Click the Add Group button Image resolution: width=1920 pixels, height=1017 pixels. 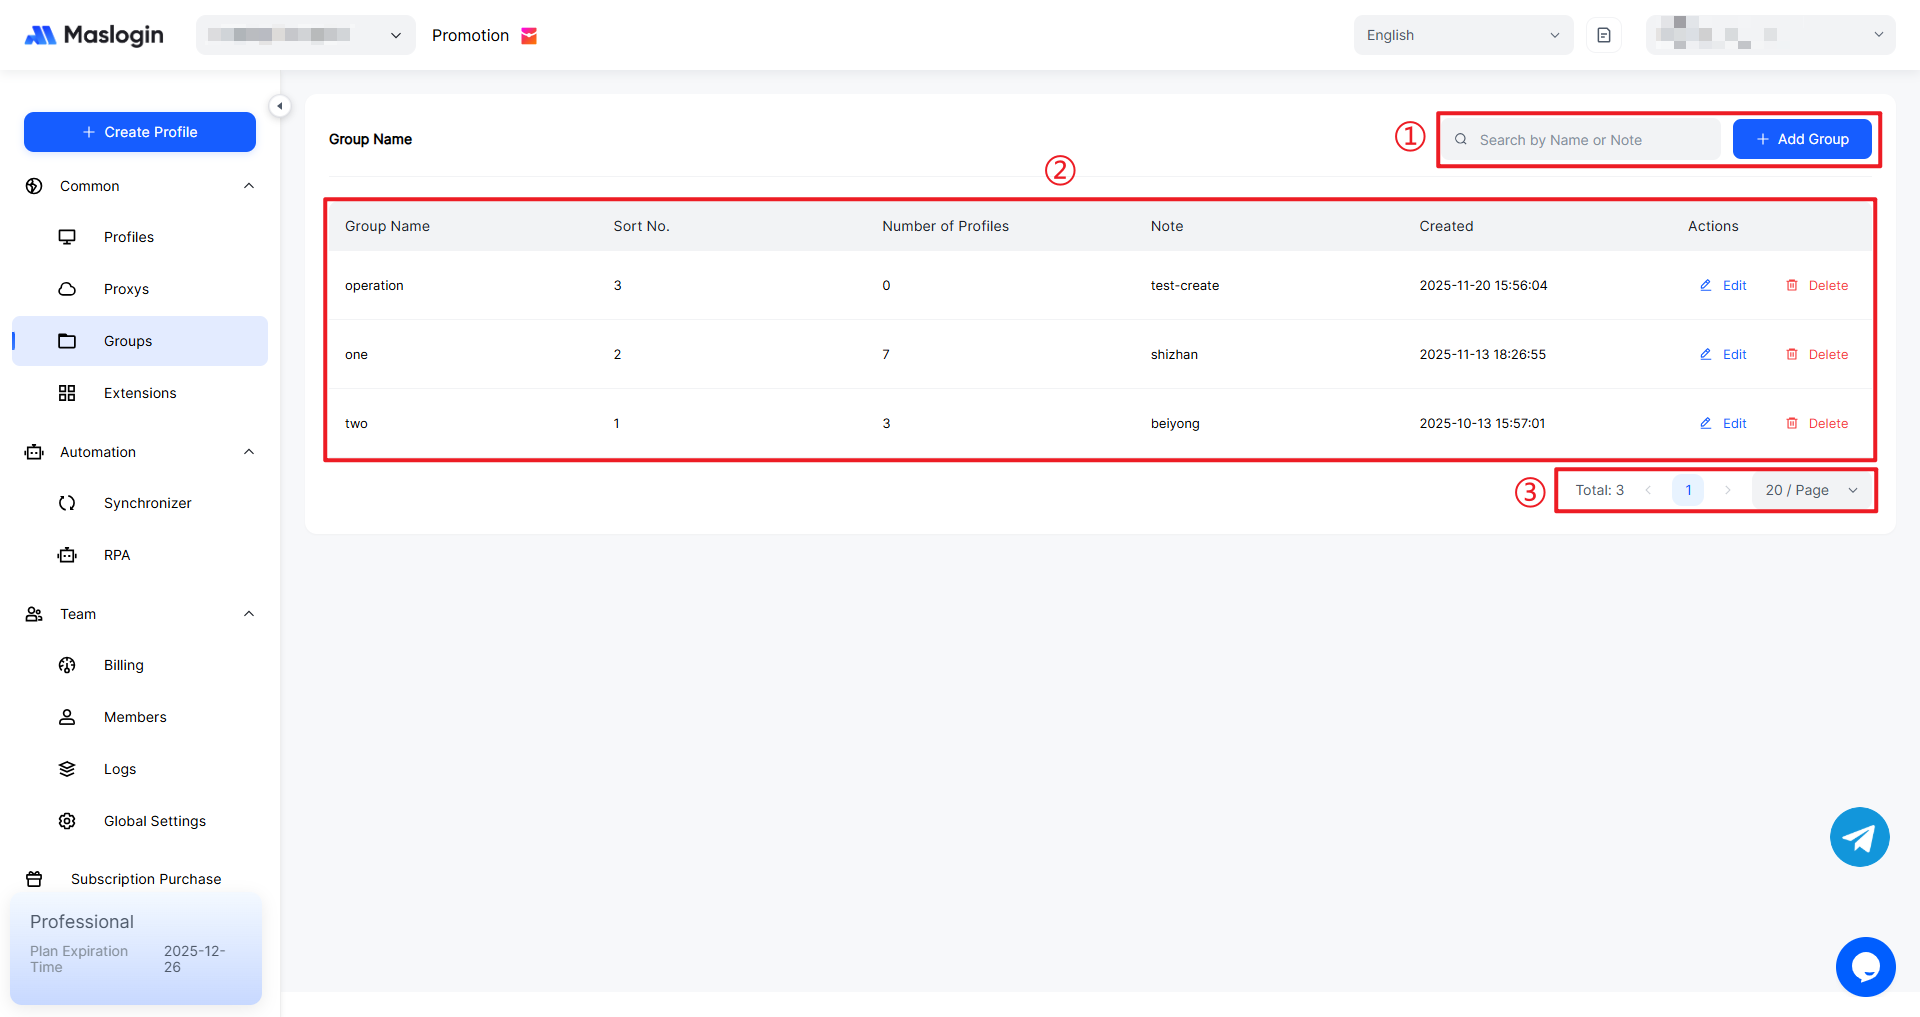(1801, 139)
